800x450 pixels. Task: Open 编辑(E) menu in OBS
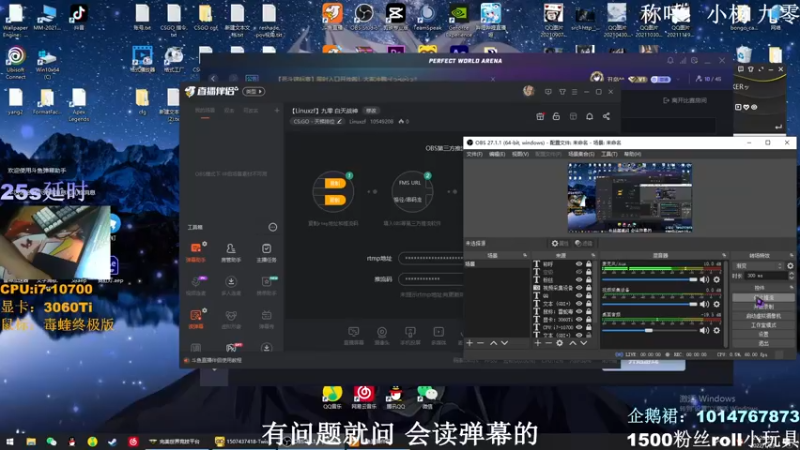(x=497, y=154)
